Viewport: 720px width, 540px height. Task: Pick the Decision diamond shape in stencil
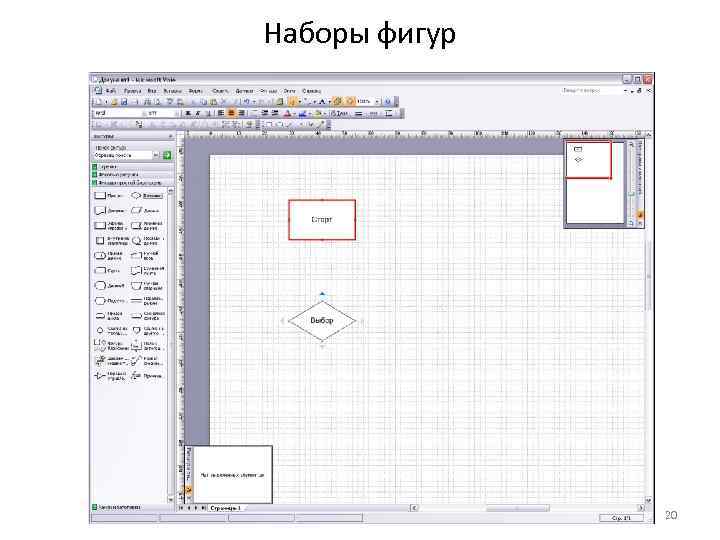[136, 196]
